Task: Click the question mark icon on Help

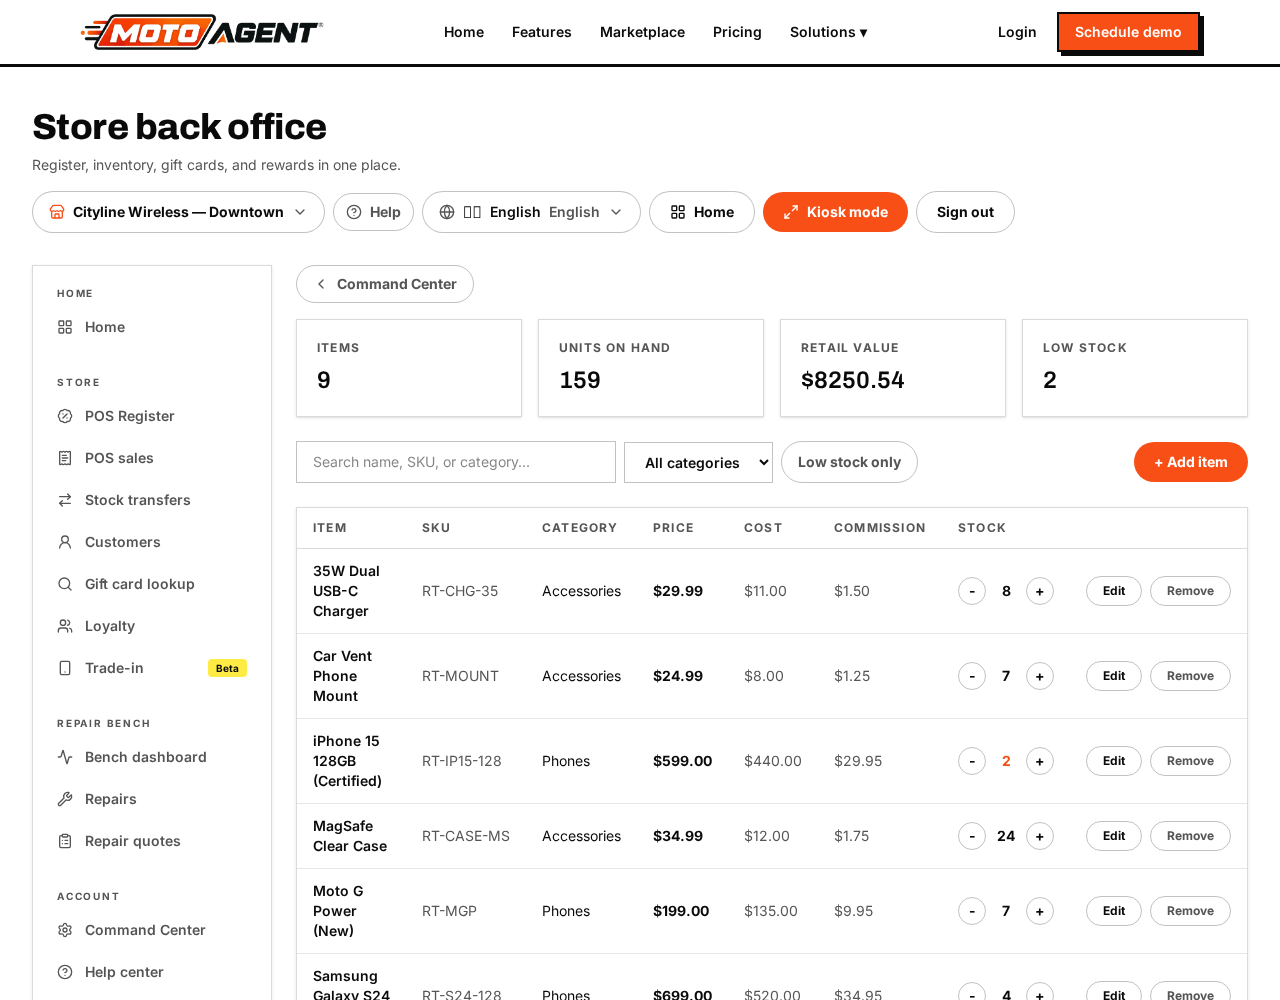Action: (x=354, y=212)
